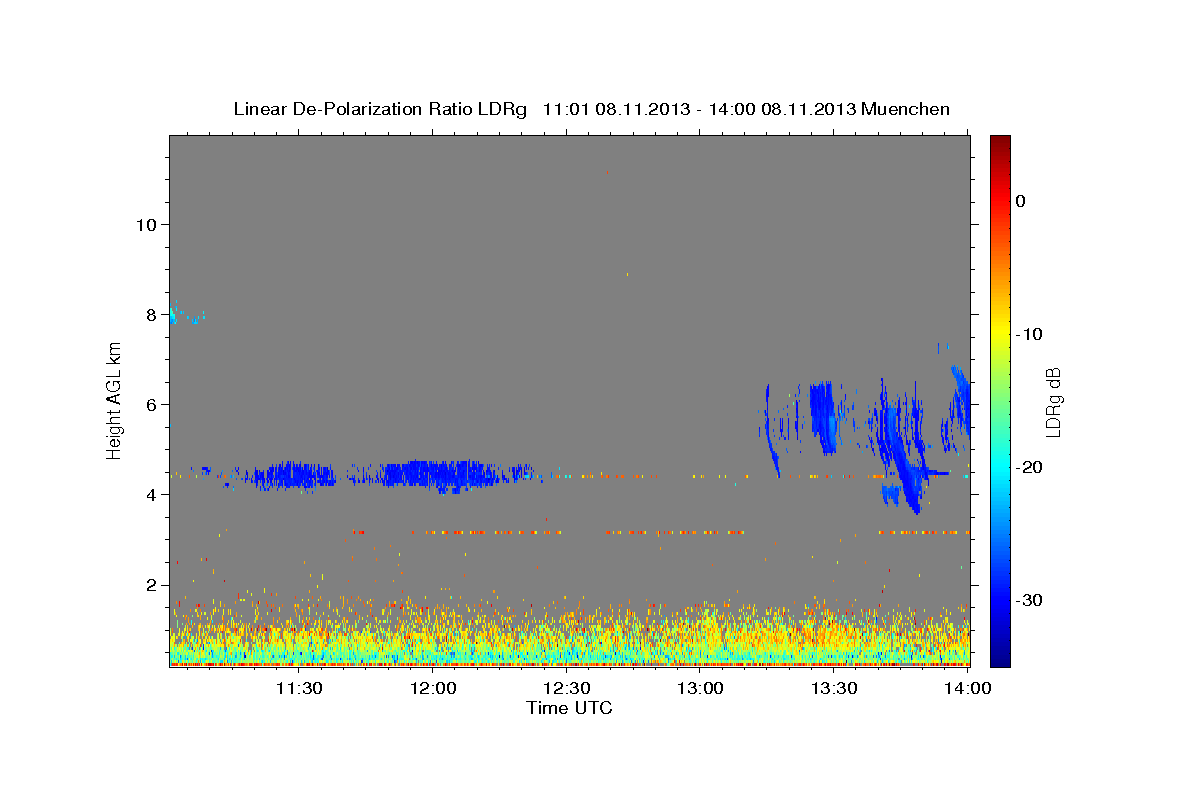Click the 'Time UTC' x-axis label
The width and height of the screenshot is (1200, 800).
point(569,708)
